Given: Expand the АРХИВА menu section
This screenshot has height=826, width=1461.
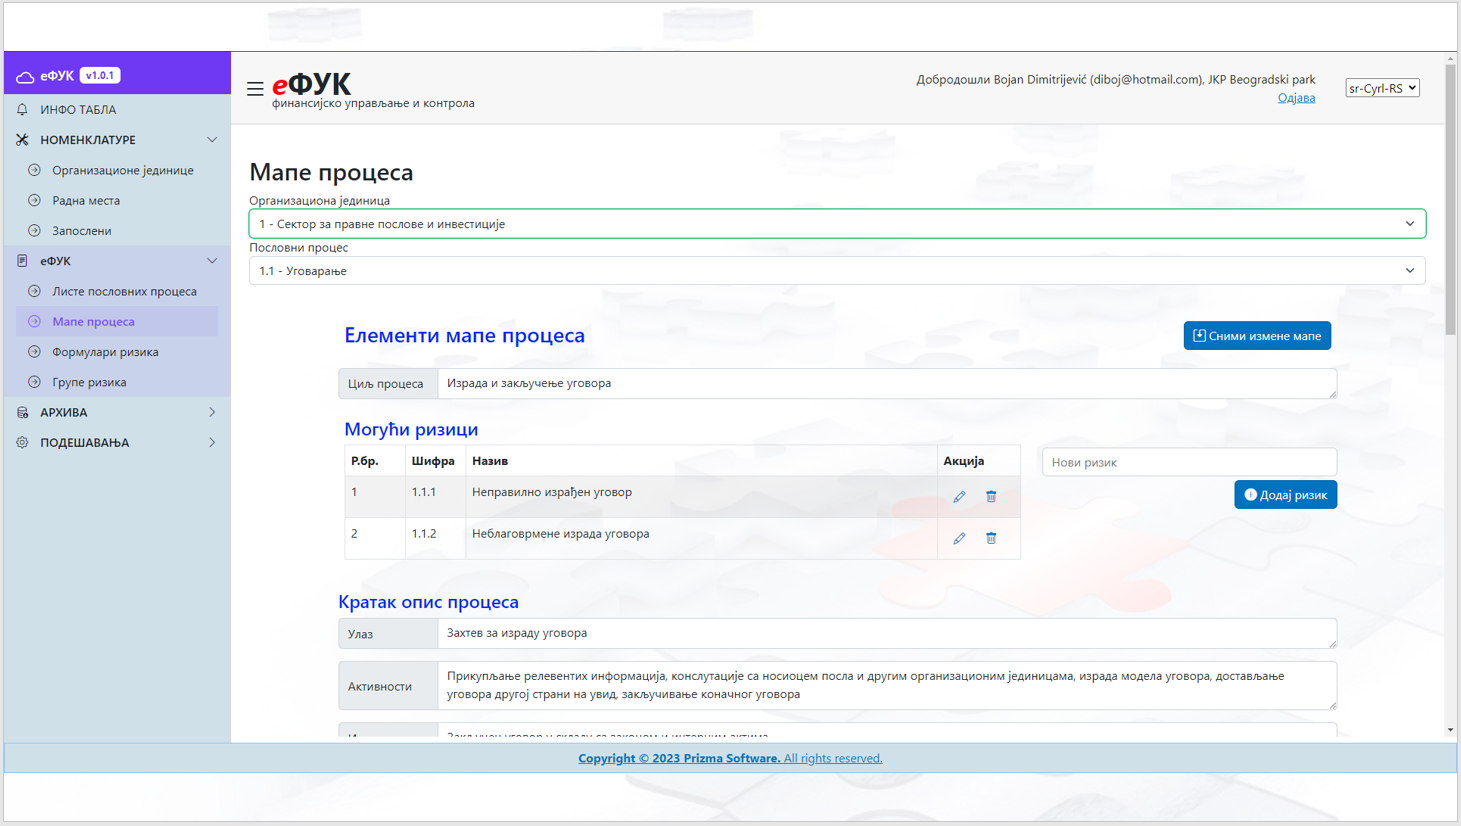Looking at the screenshot, I should tap(117, 413).
